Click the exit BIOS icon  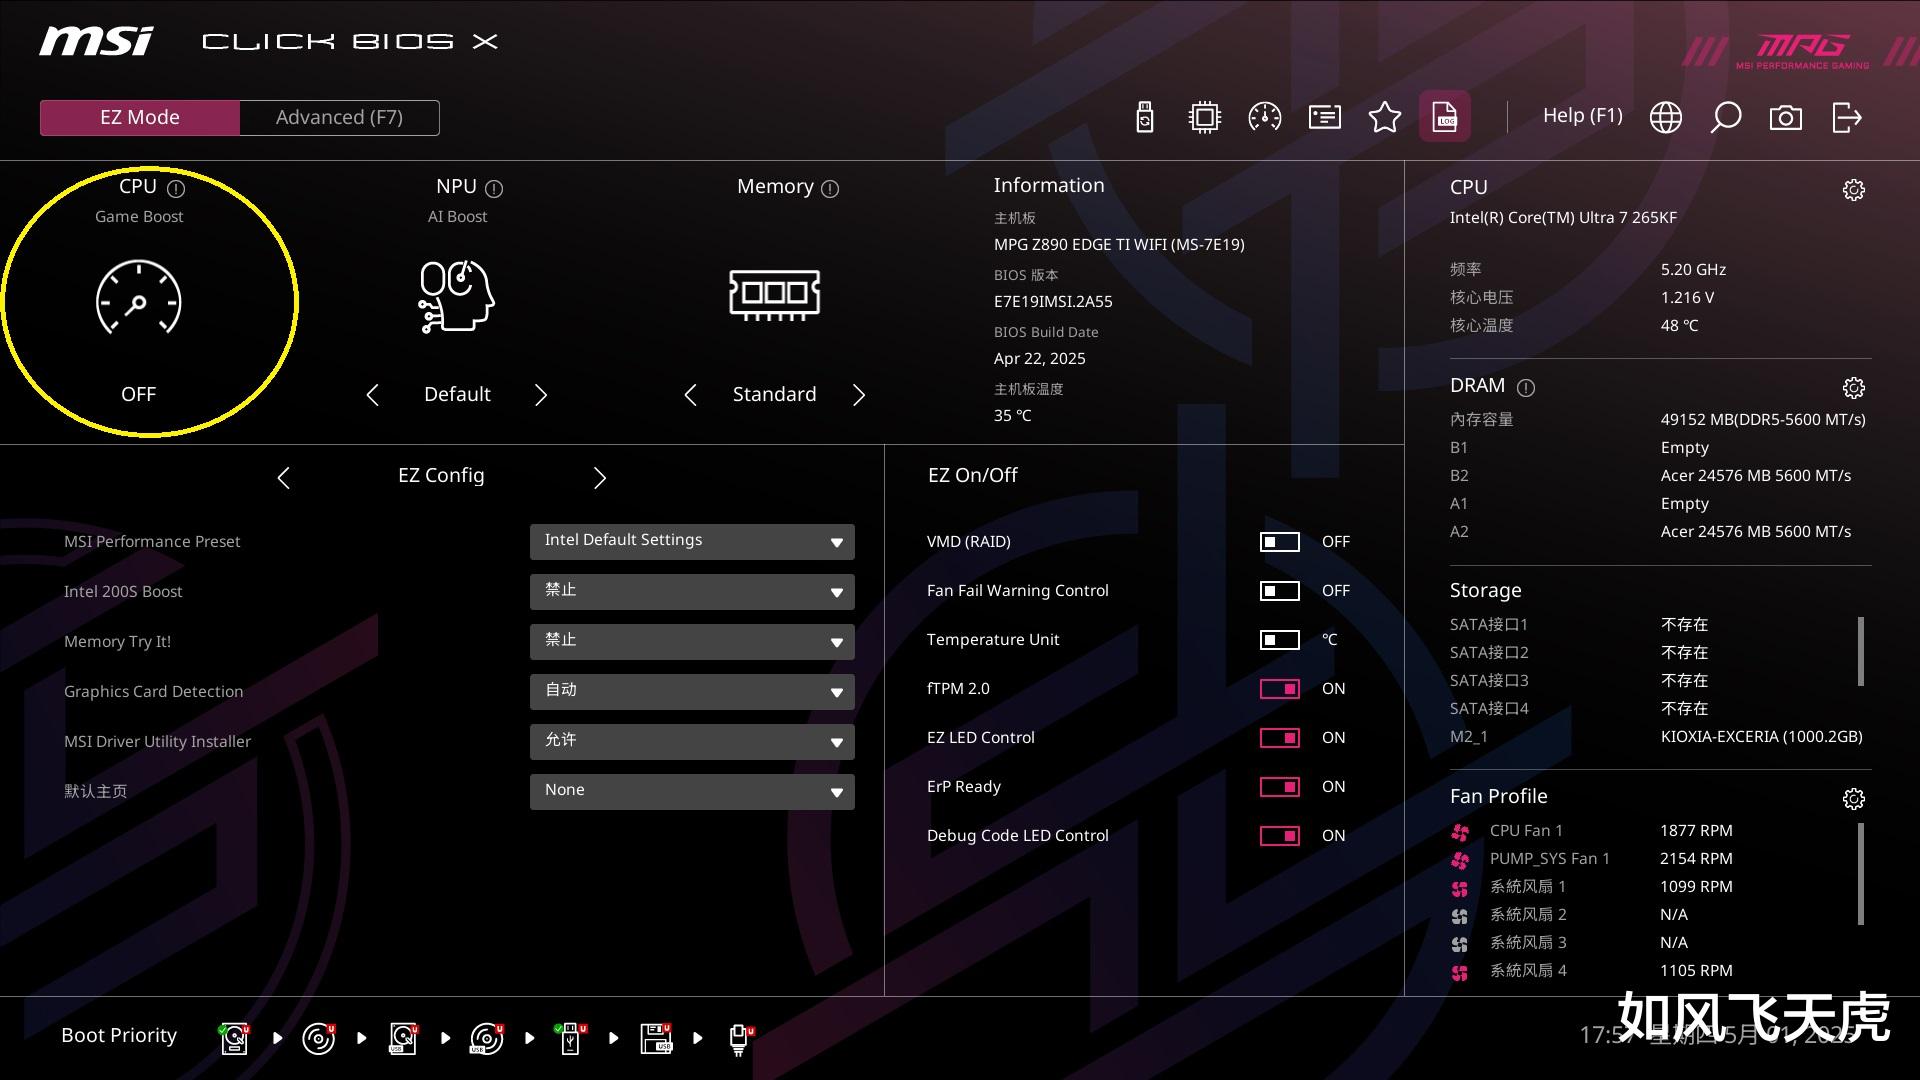click(x=1847, y=117)
